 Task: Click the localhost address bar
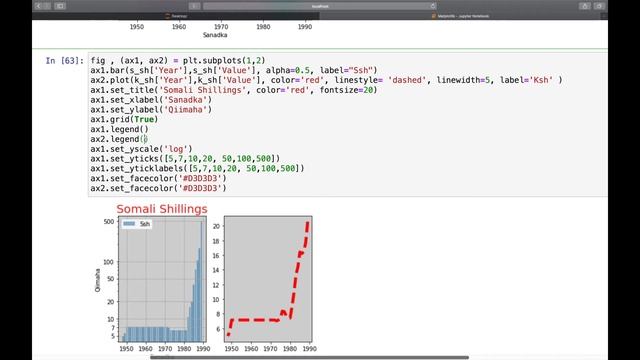[x=320, y=6]
